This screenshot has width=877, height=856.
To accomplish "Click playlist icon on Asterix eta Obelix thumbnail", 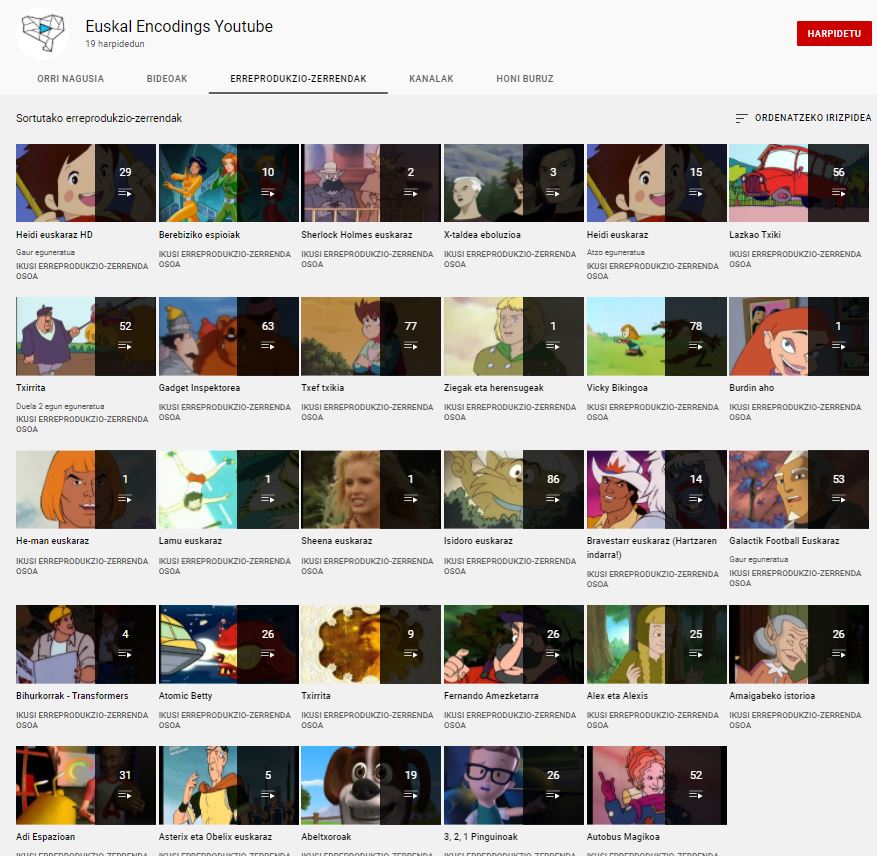I will 267,795.
